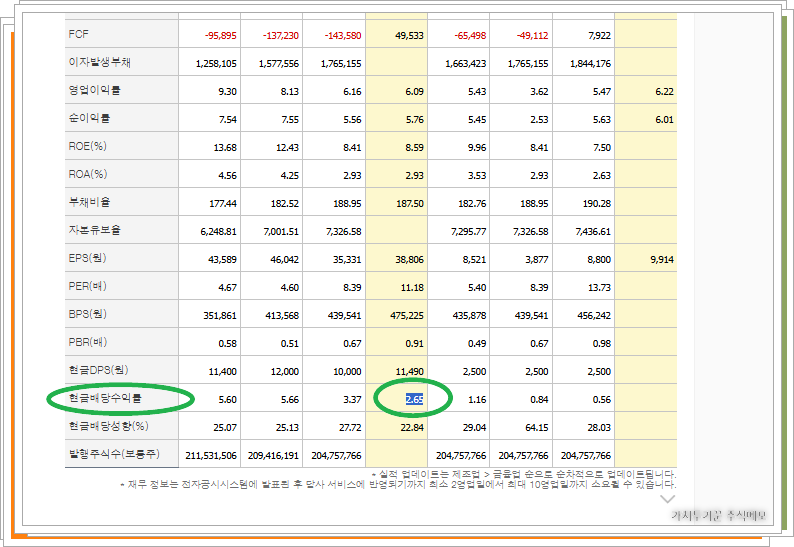Select the payout ratio value 22.84
The image size is (794, 547).
pyautogui.click(x=412, y=427)
